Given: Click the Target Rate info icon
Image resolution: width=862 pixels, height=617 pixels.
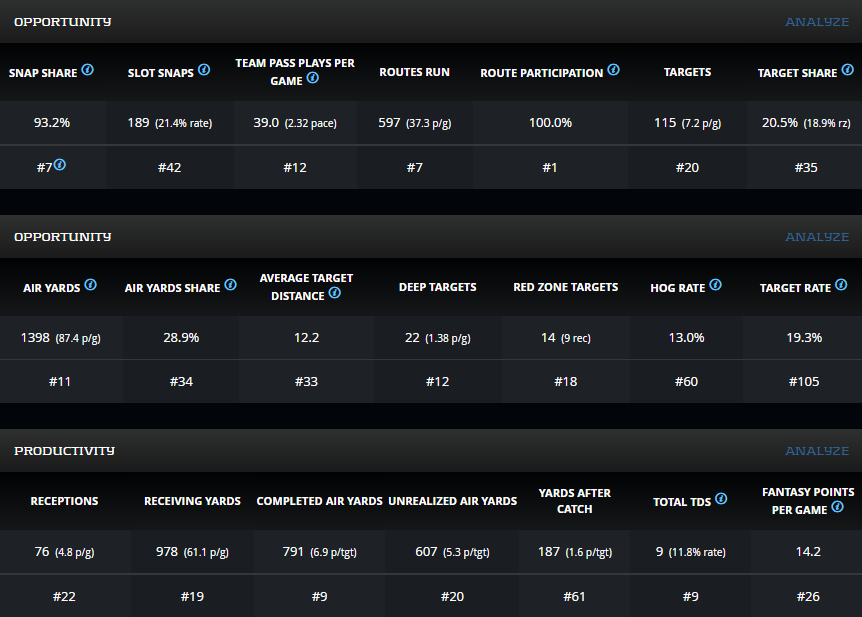Looking at the screenshot, I should click(x=840, y=286).
